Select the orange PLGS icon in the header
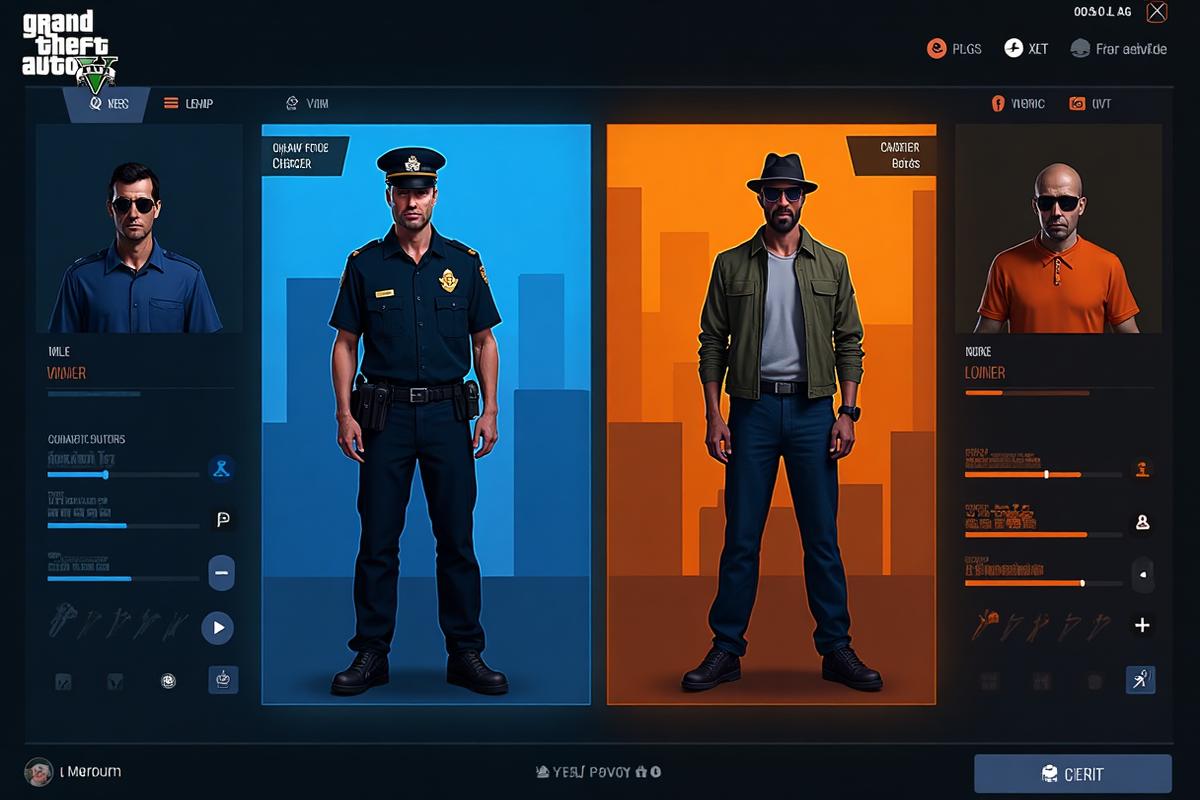This screenshot has width=1200, height=800. click(938, 47)
